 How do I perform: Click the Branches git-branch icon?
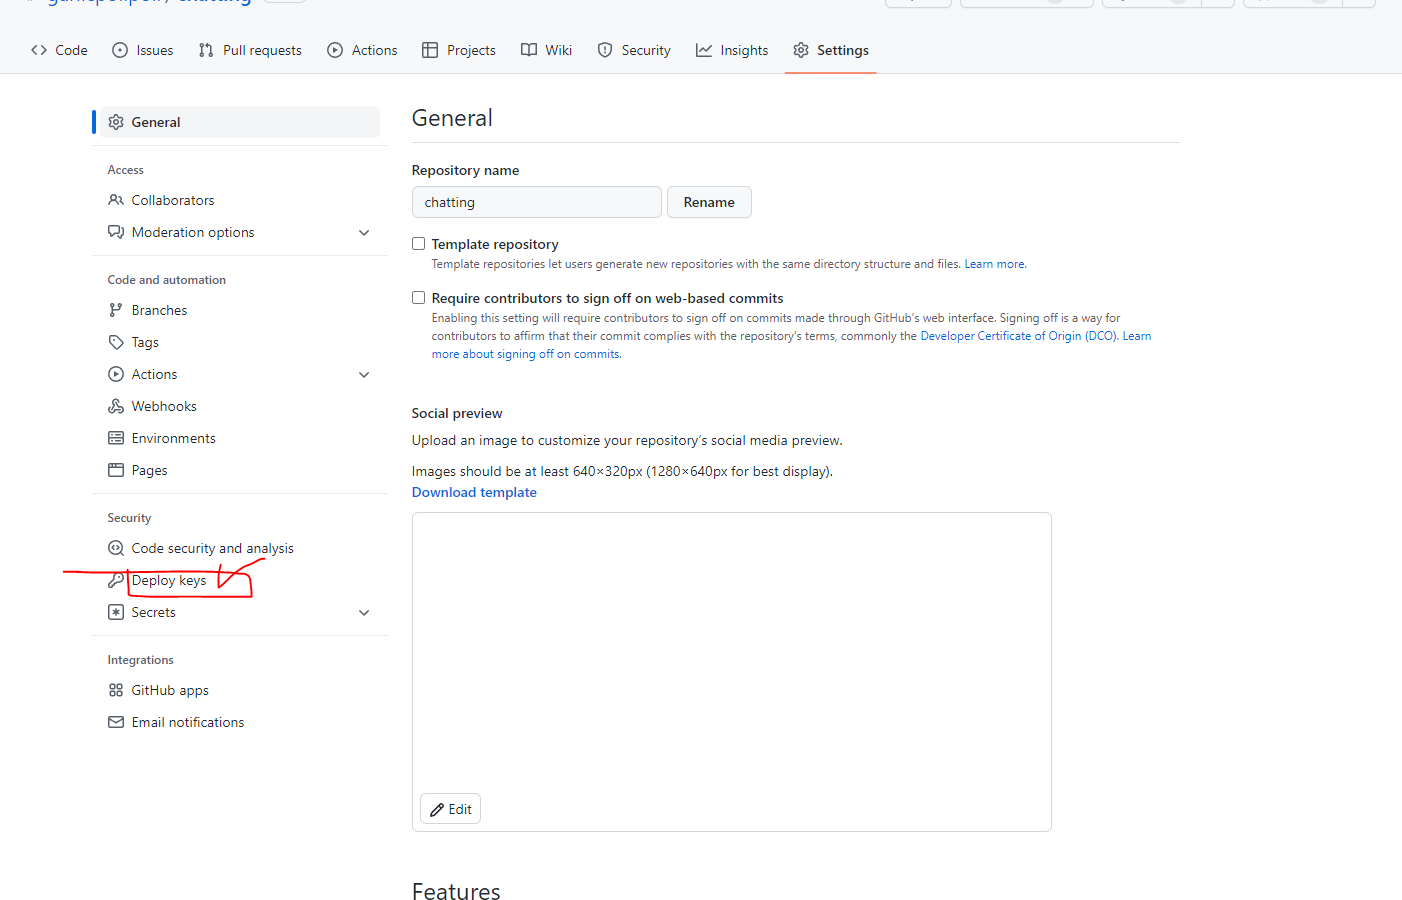tap(116, 310)
